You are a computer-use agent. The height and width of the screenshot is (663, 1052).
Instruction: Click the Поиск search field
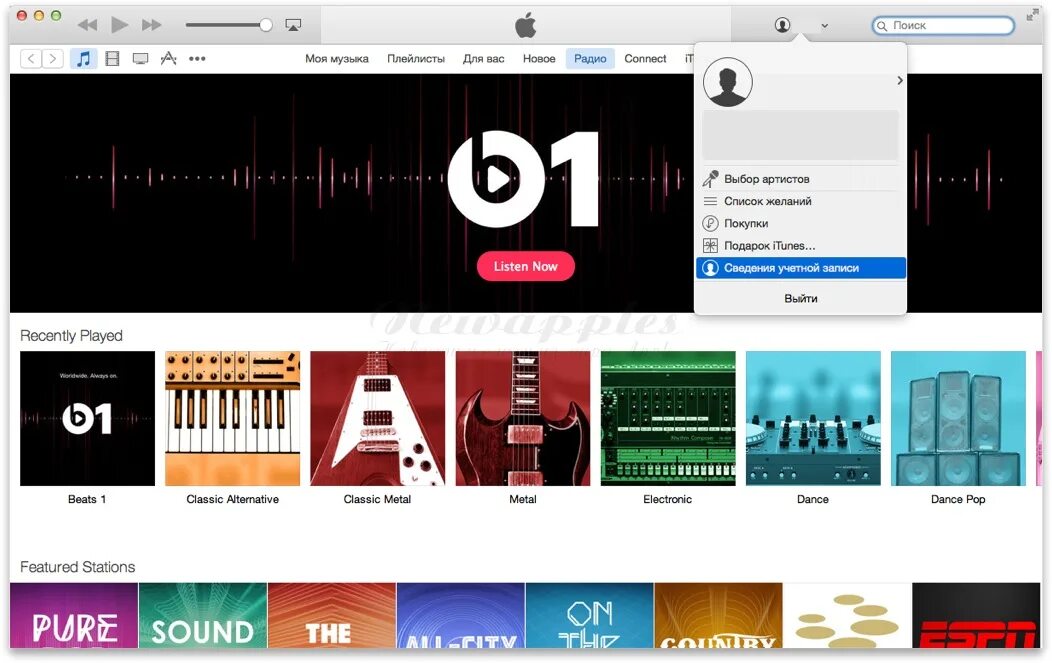(x=943, y=26)
